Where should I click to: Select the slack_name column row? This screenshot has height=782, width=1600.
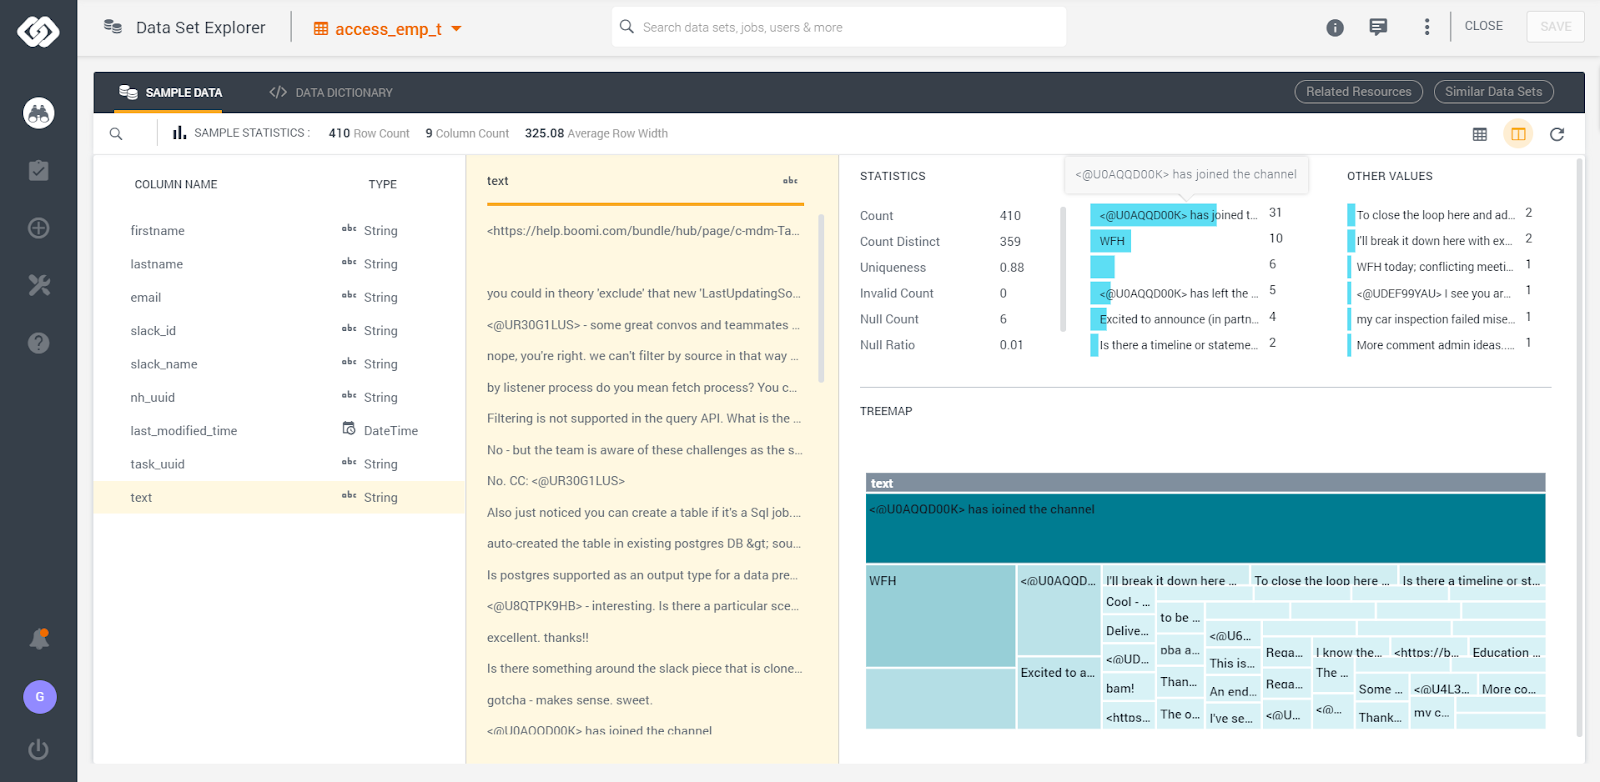point(279,364)
